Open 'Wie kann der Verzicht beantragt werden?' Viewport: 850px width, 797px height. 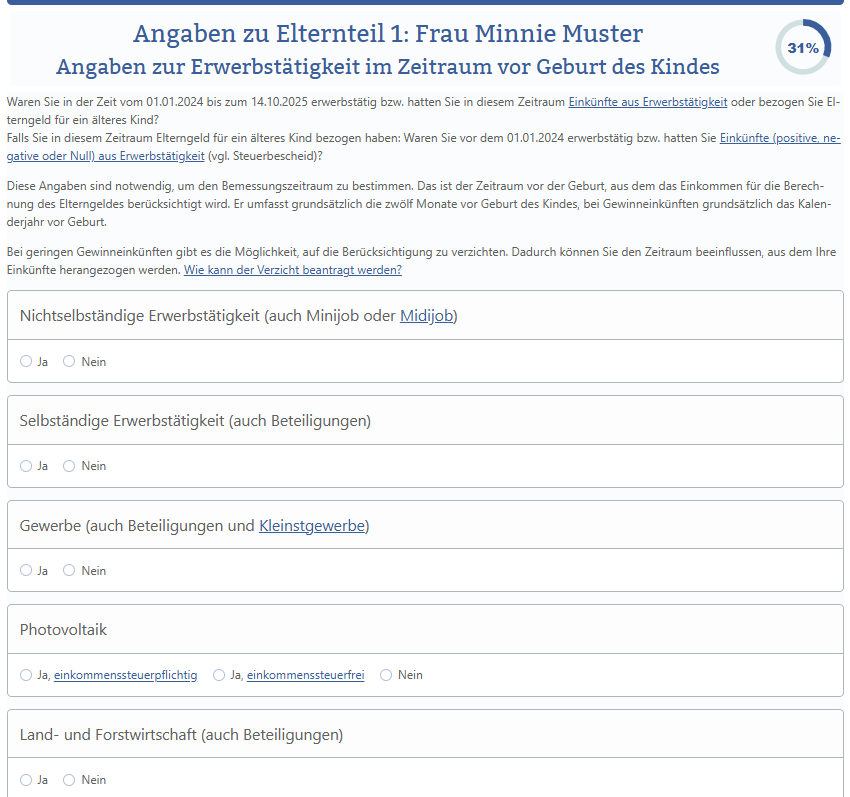pyautogui.click(x=293, y=269)
